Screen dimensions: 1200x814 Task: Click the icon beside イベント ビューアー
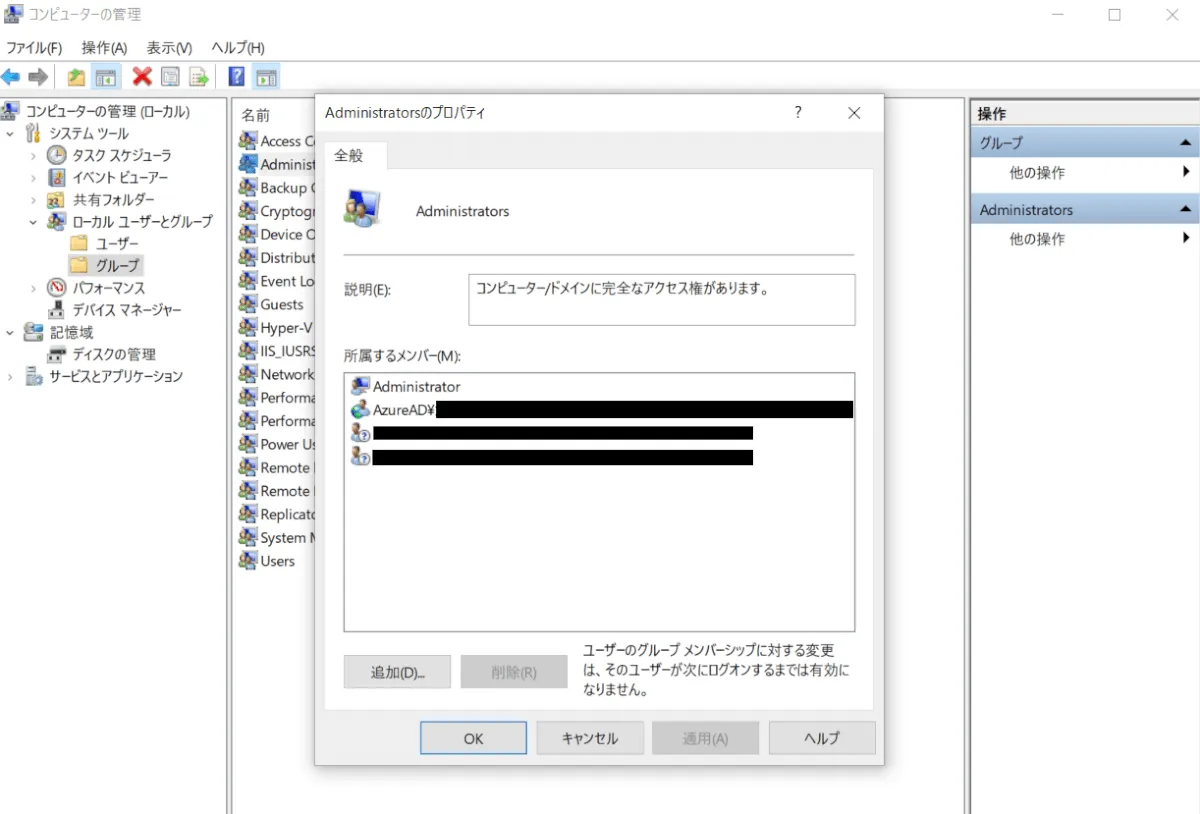pyautogui.click(x=57, y=177)
